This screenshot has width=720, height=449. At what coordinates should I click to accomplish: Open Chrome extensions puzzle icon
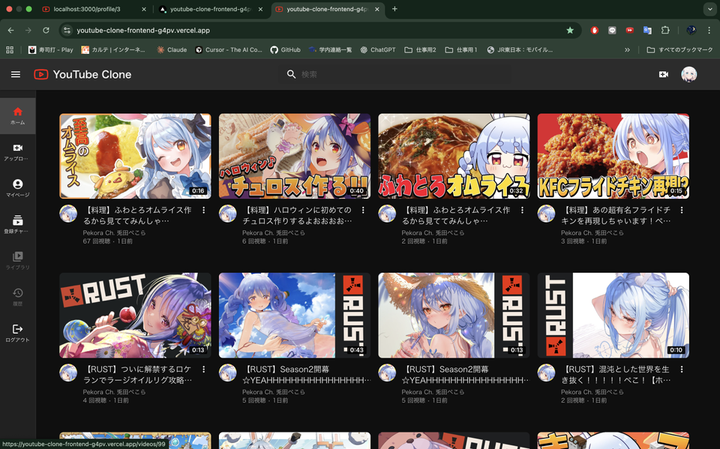665,30
